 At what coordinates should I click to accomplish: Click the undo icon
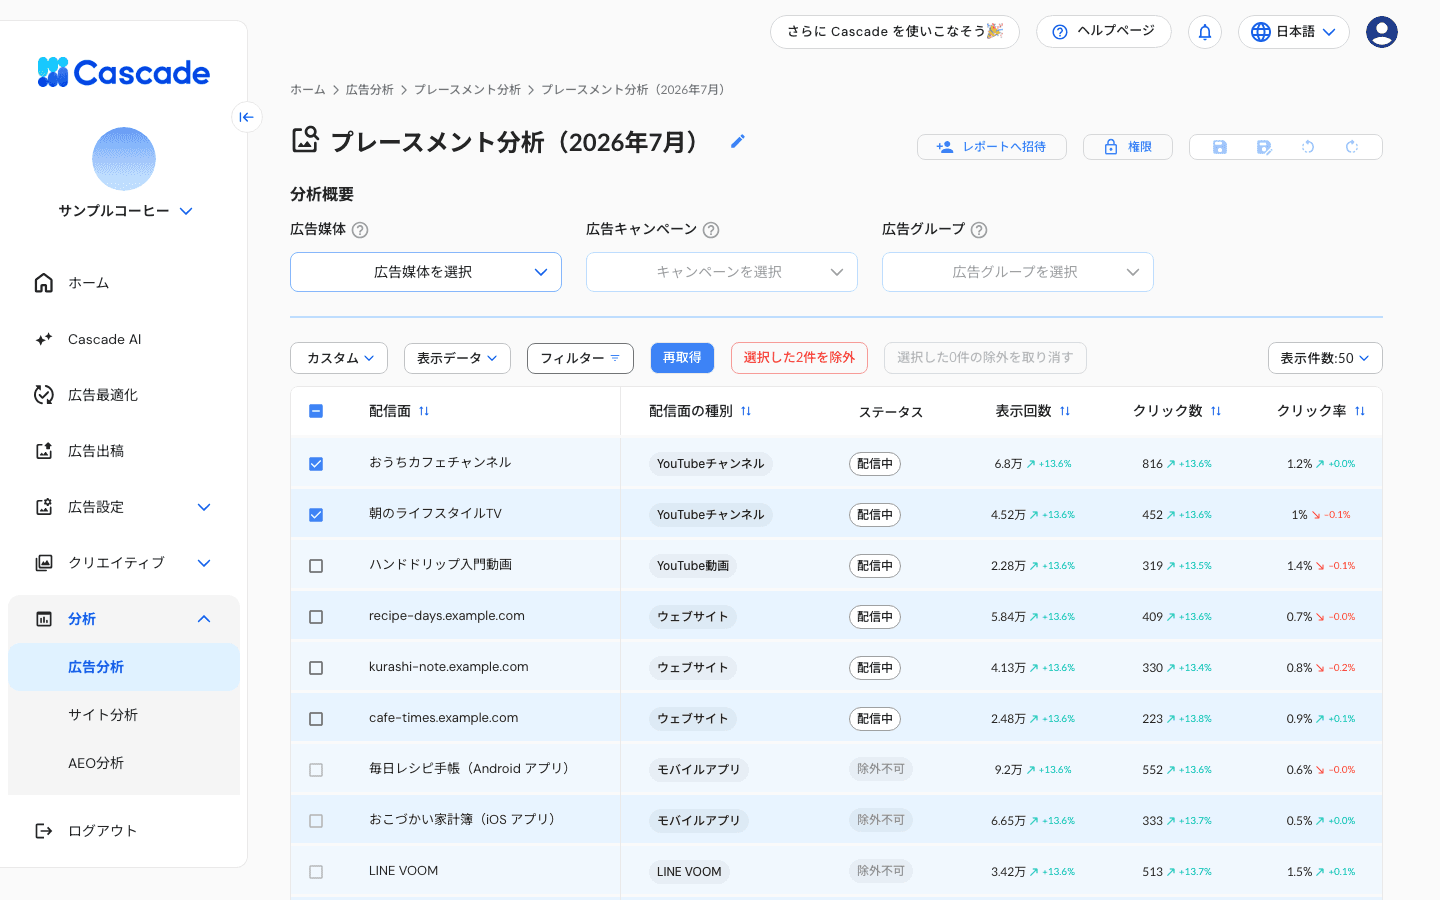1308,147
